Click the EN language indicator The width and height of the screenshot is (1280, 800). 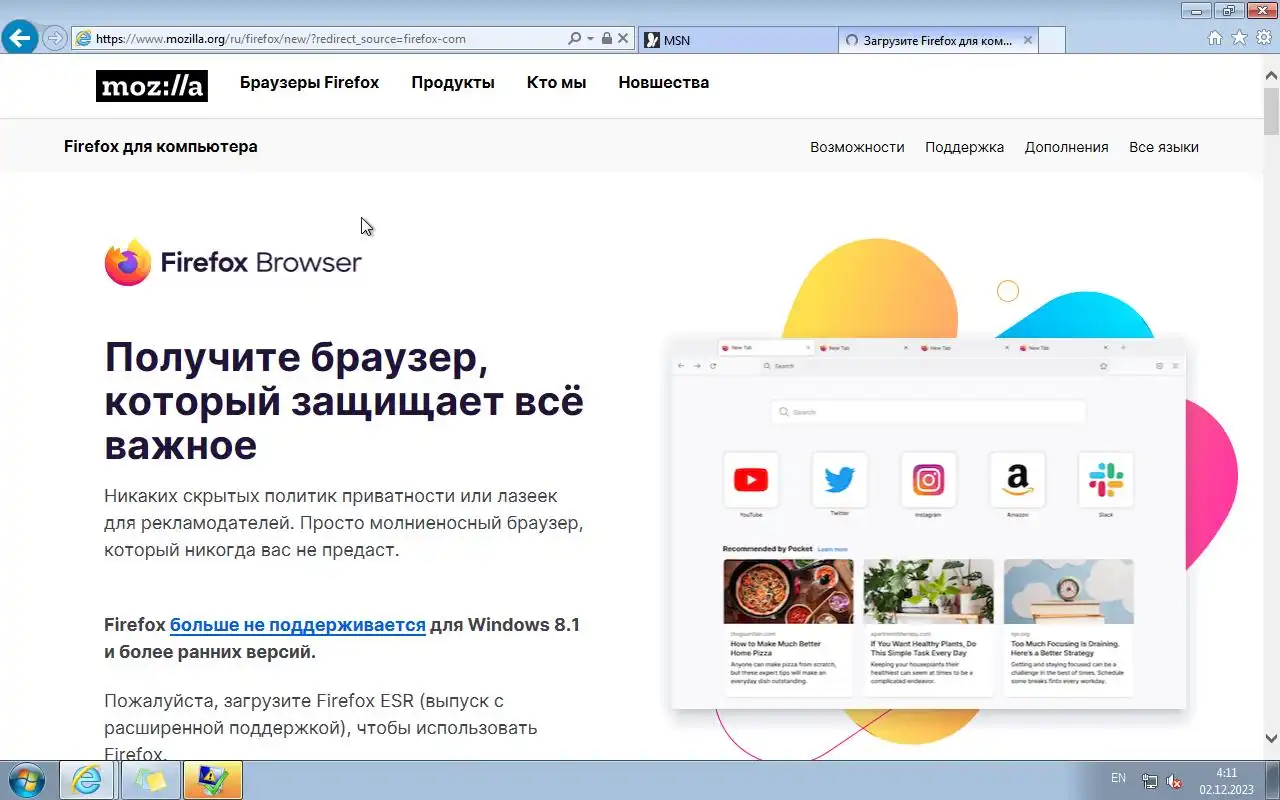coord(1118,778)
